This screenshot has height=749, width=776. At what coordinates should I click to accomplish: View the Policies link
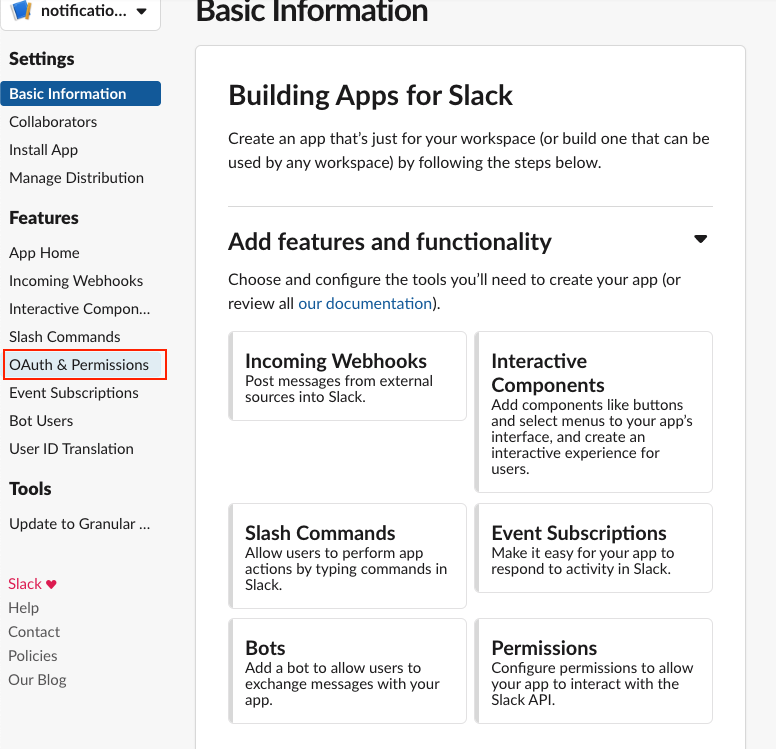33,656
